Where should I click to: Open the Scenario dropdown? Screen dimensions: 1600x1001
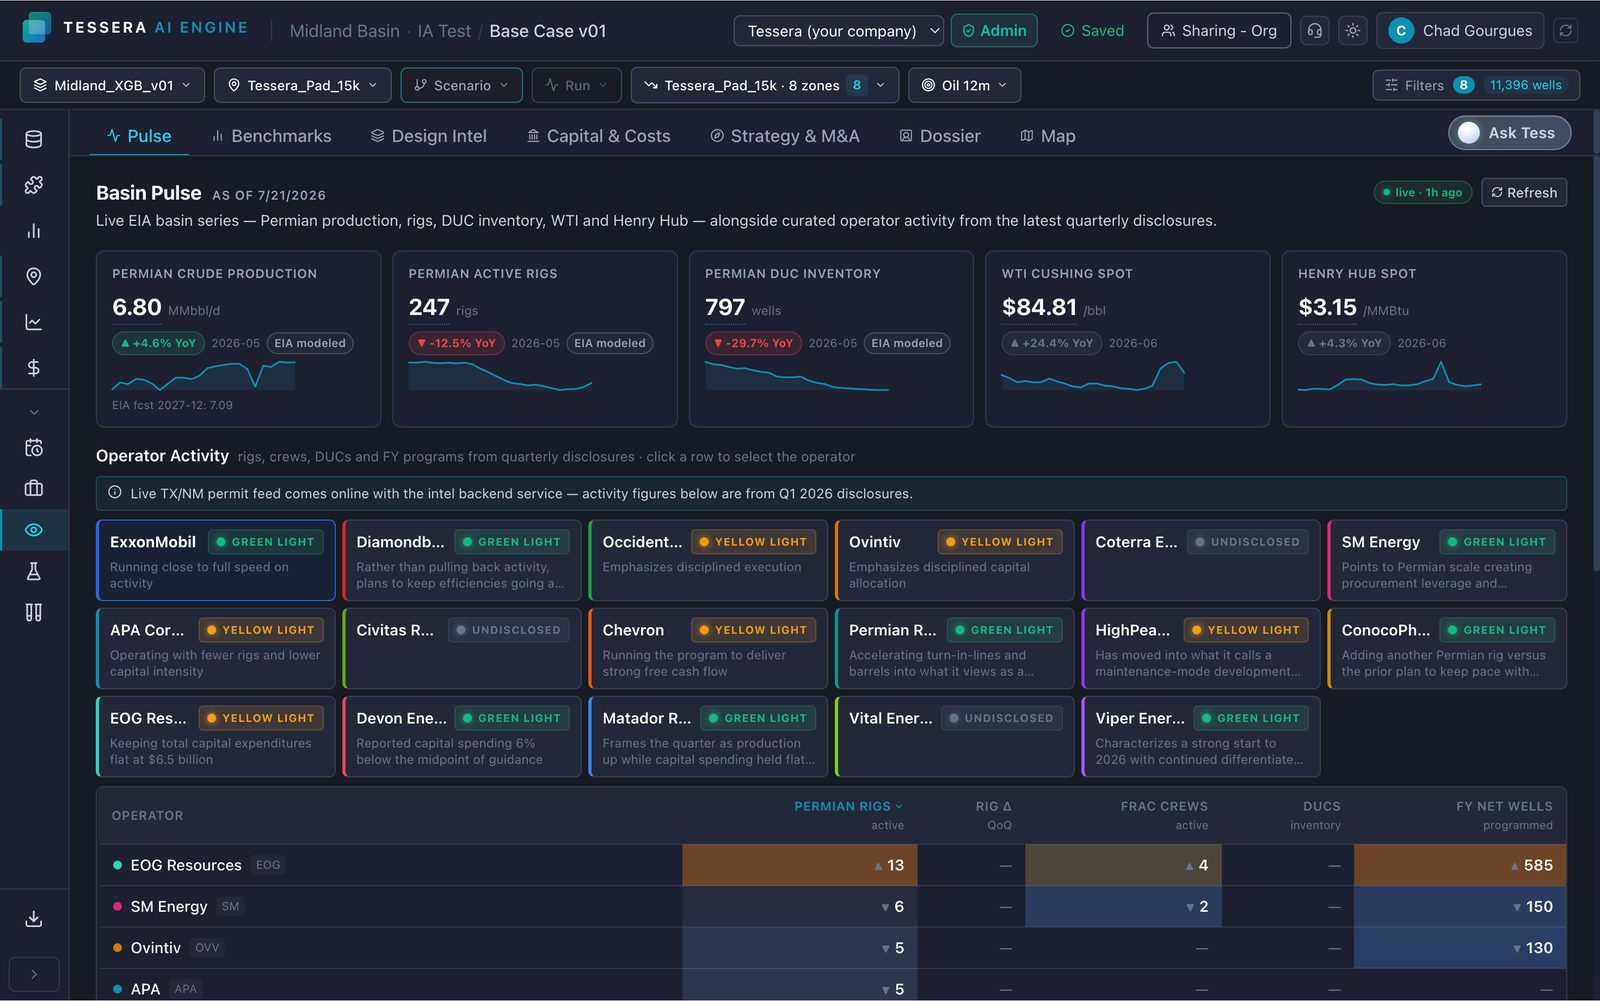pyautogui.click(x=462, y=85)
